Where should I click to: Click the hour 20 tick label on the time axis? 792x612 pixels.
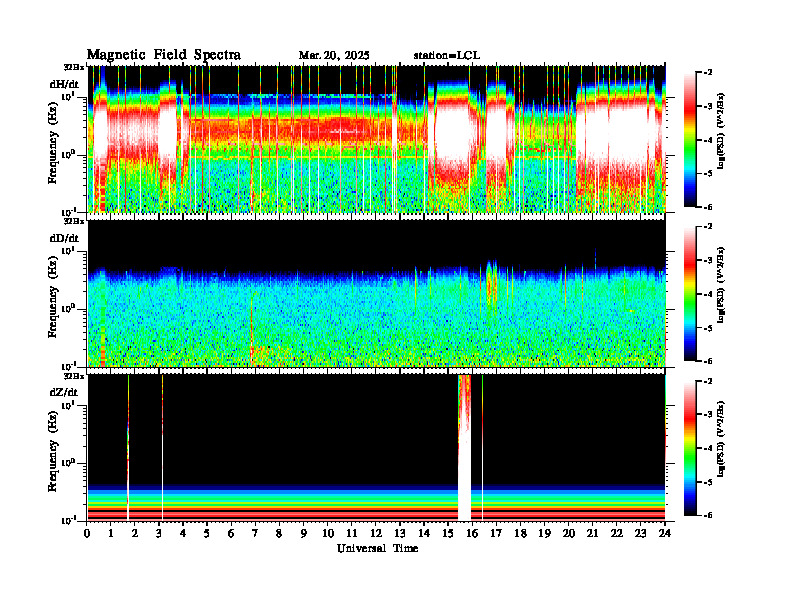point(569,534)
